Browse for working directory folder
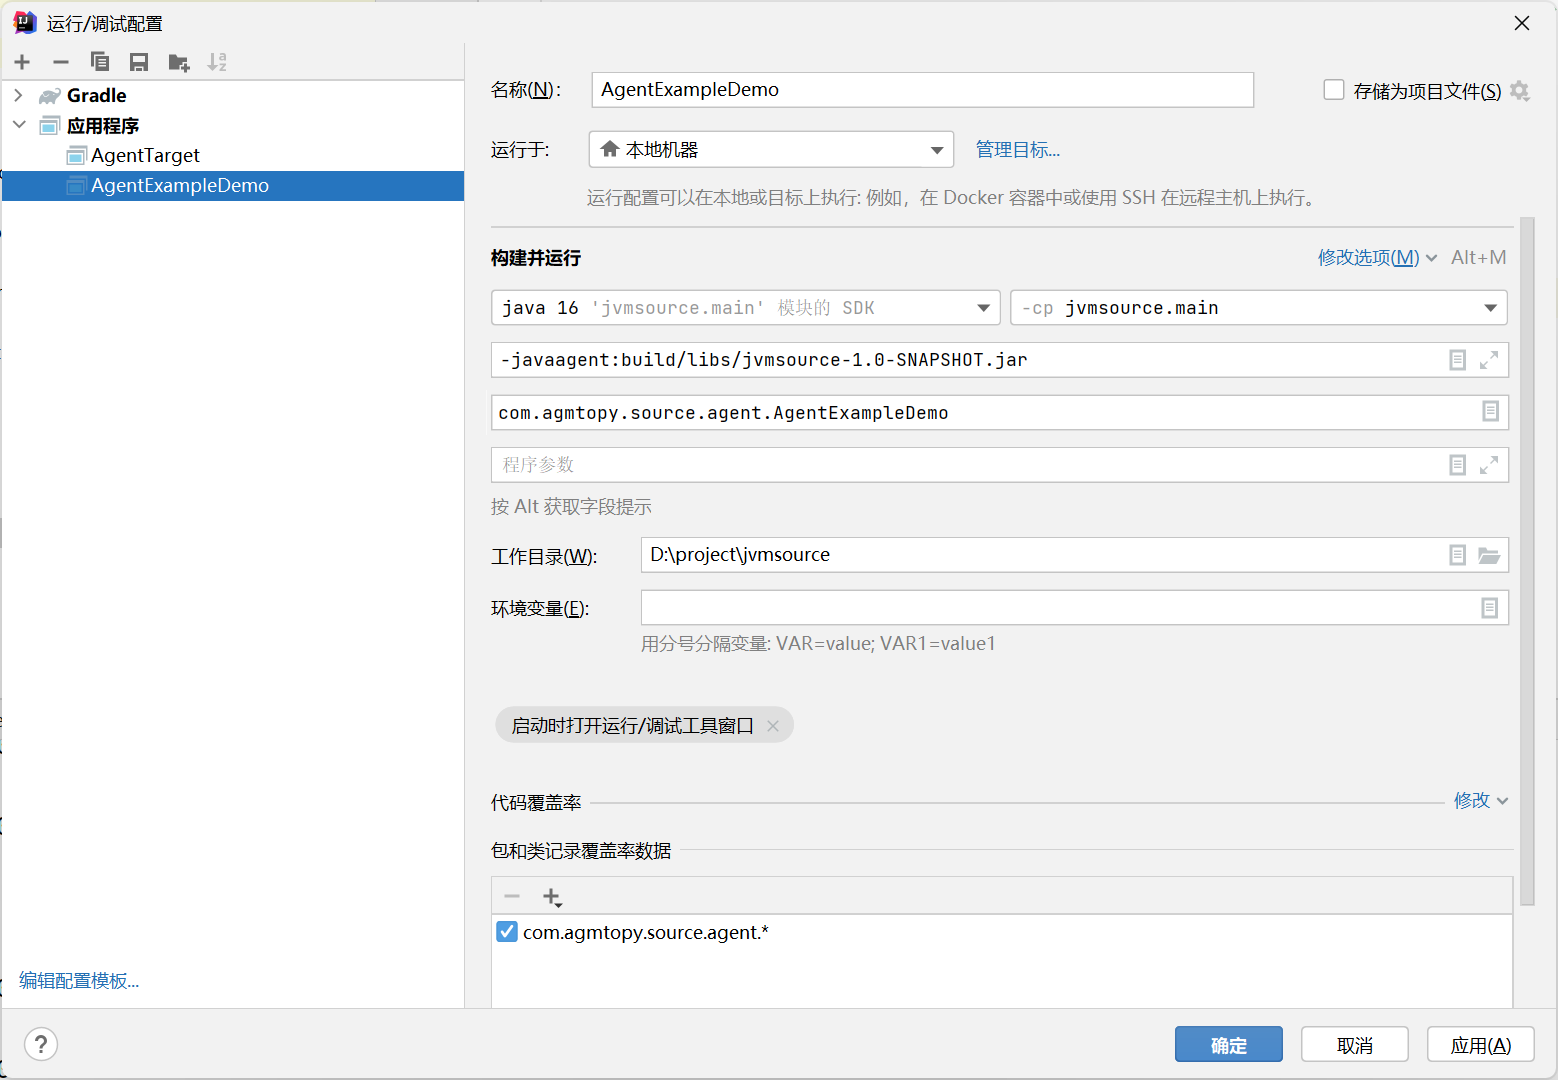The width and height of the screenshot is (1558, 1080). (1489, 555)
